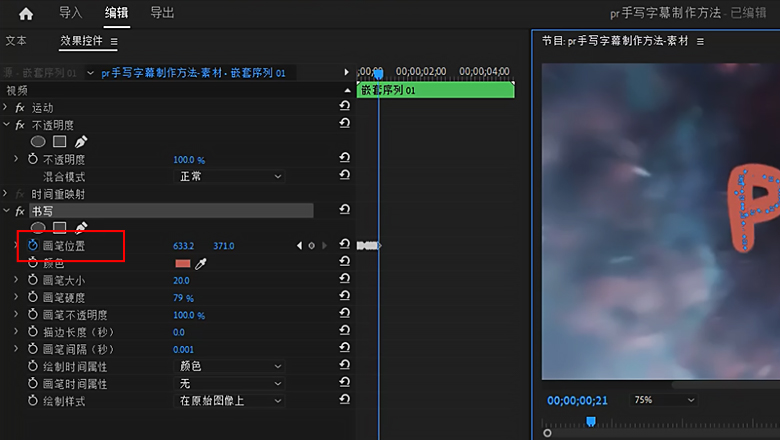Create rectangle mask under 书写
This screenshot has height=440, width=780.
point(60,228)
